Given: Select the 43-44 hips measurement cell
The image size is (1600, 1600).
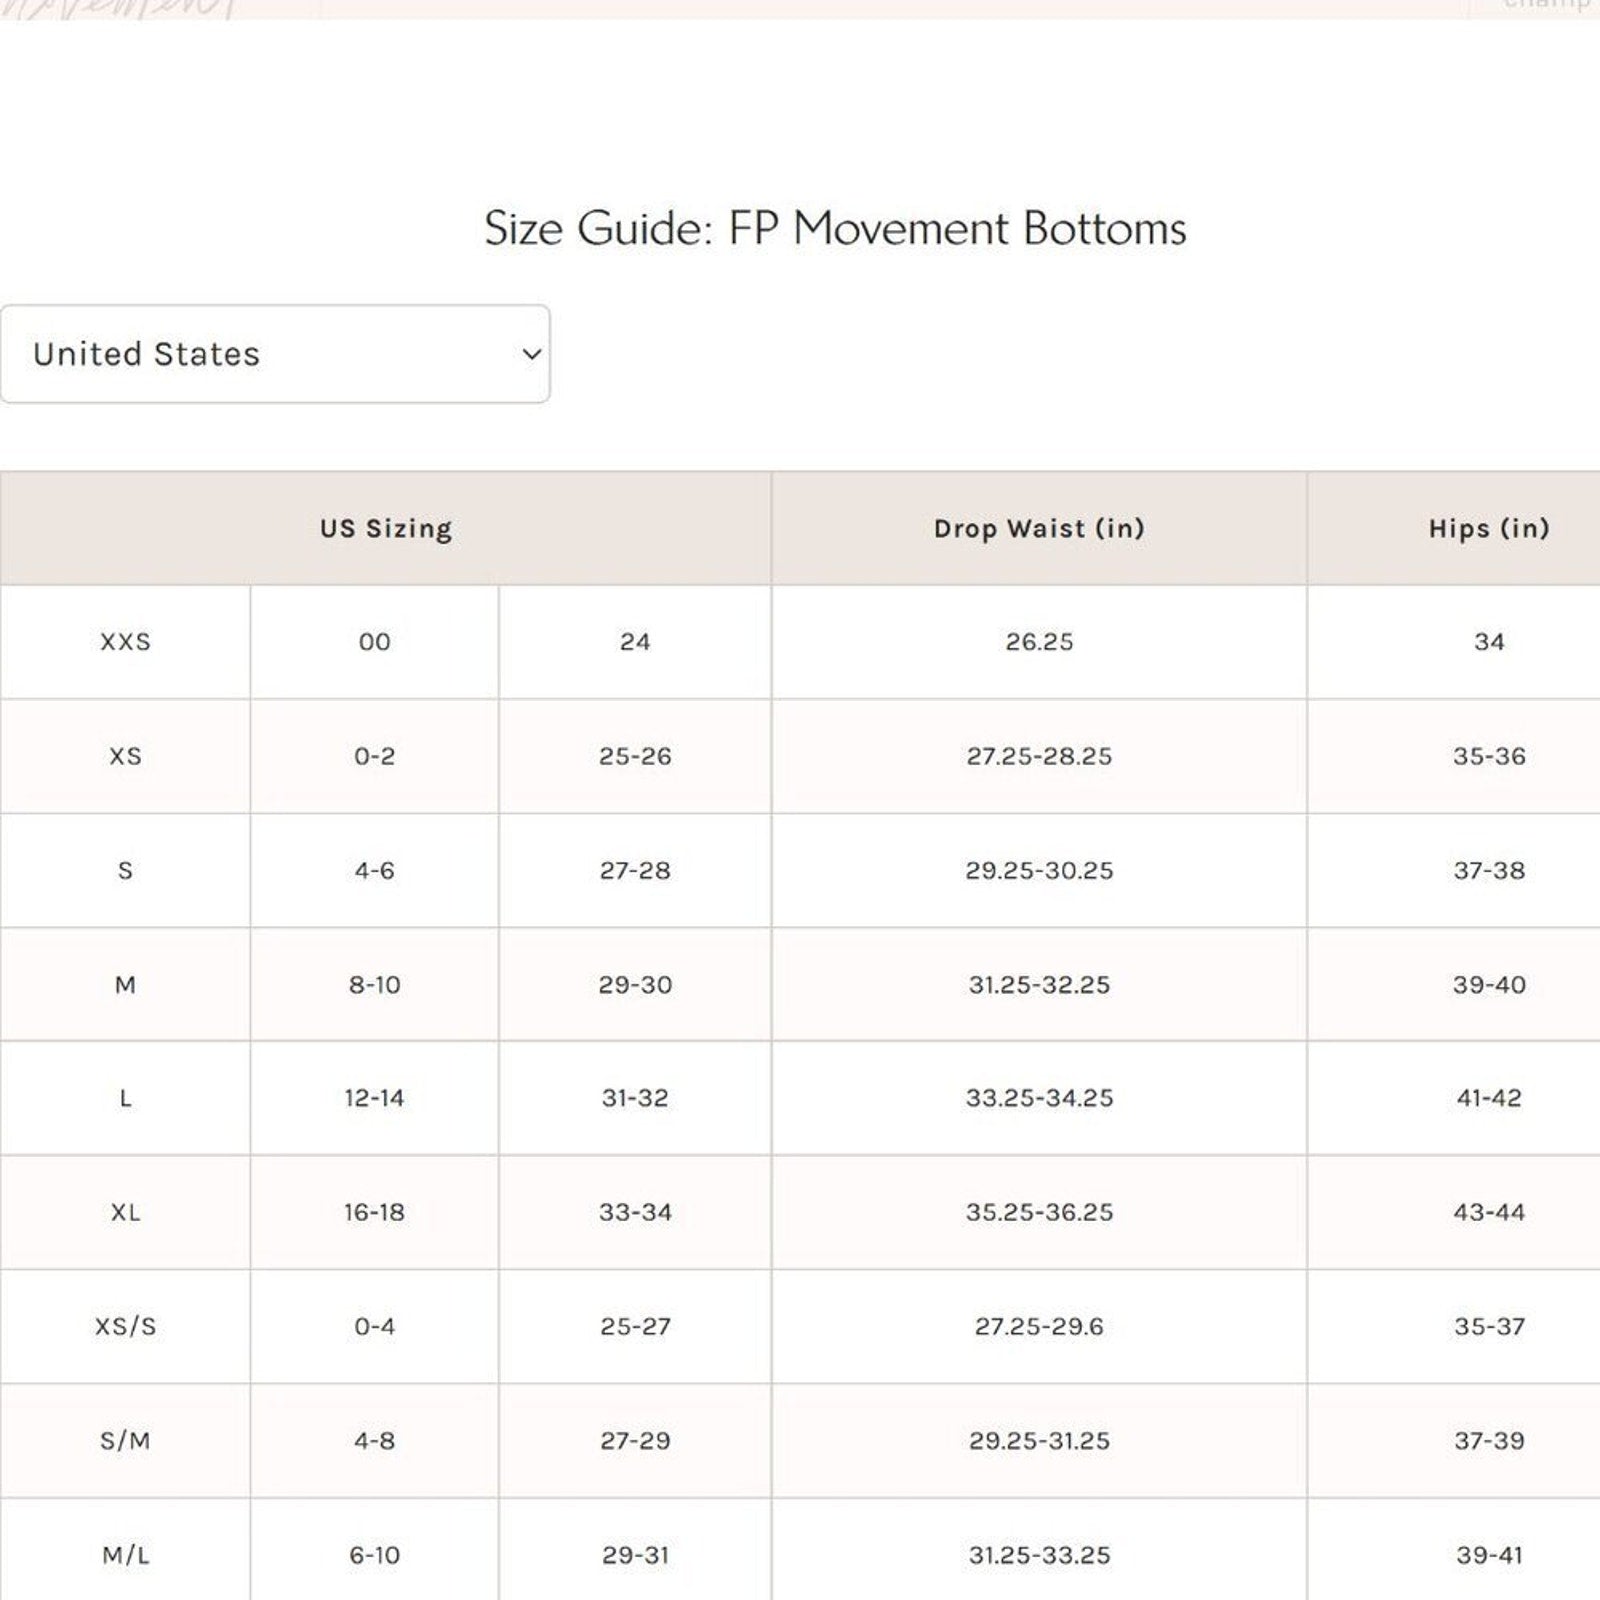Looking at the screenshot, I should [x=1488, y=1212].
